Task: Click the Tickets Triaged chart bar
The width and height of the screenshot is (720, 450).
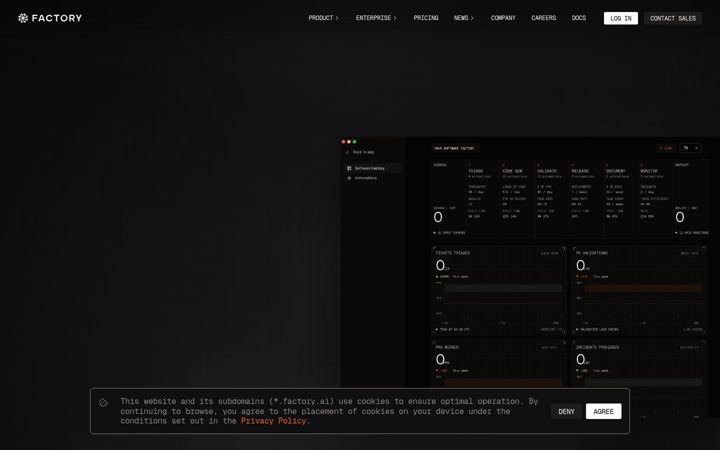Action: (503, 288)
